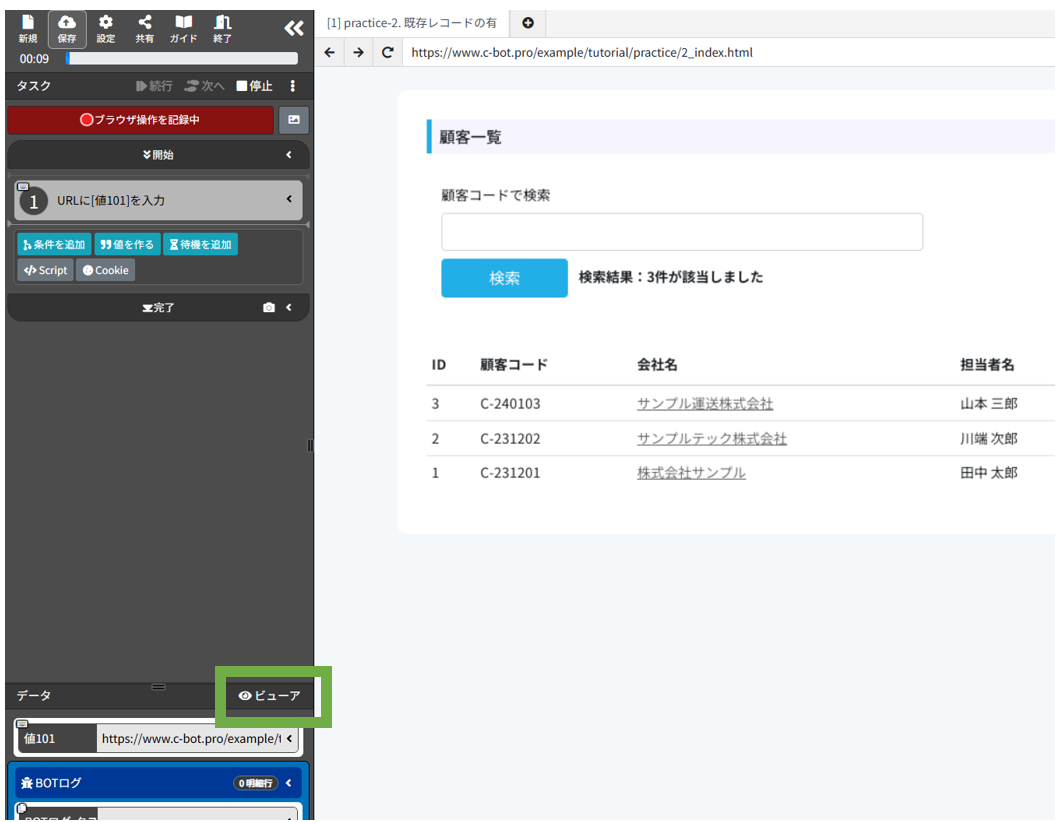Open サンプルテック株式会社 link

click(x=712, y=439)
